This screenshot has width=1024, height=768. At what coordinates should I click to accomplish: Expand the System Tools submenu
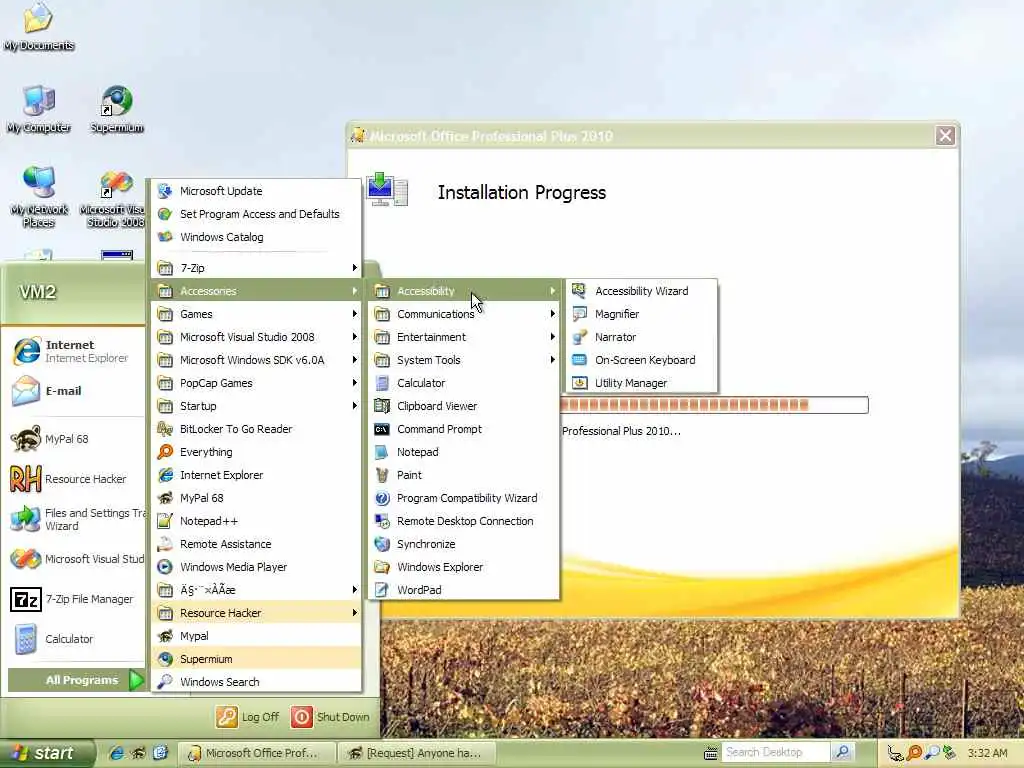464,360
